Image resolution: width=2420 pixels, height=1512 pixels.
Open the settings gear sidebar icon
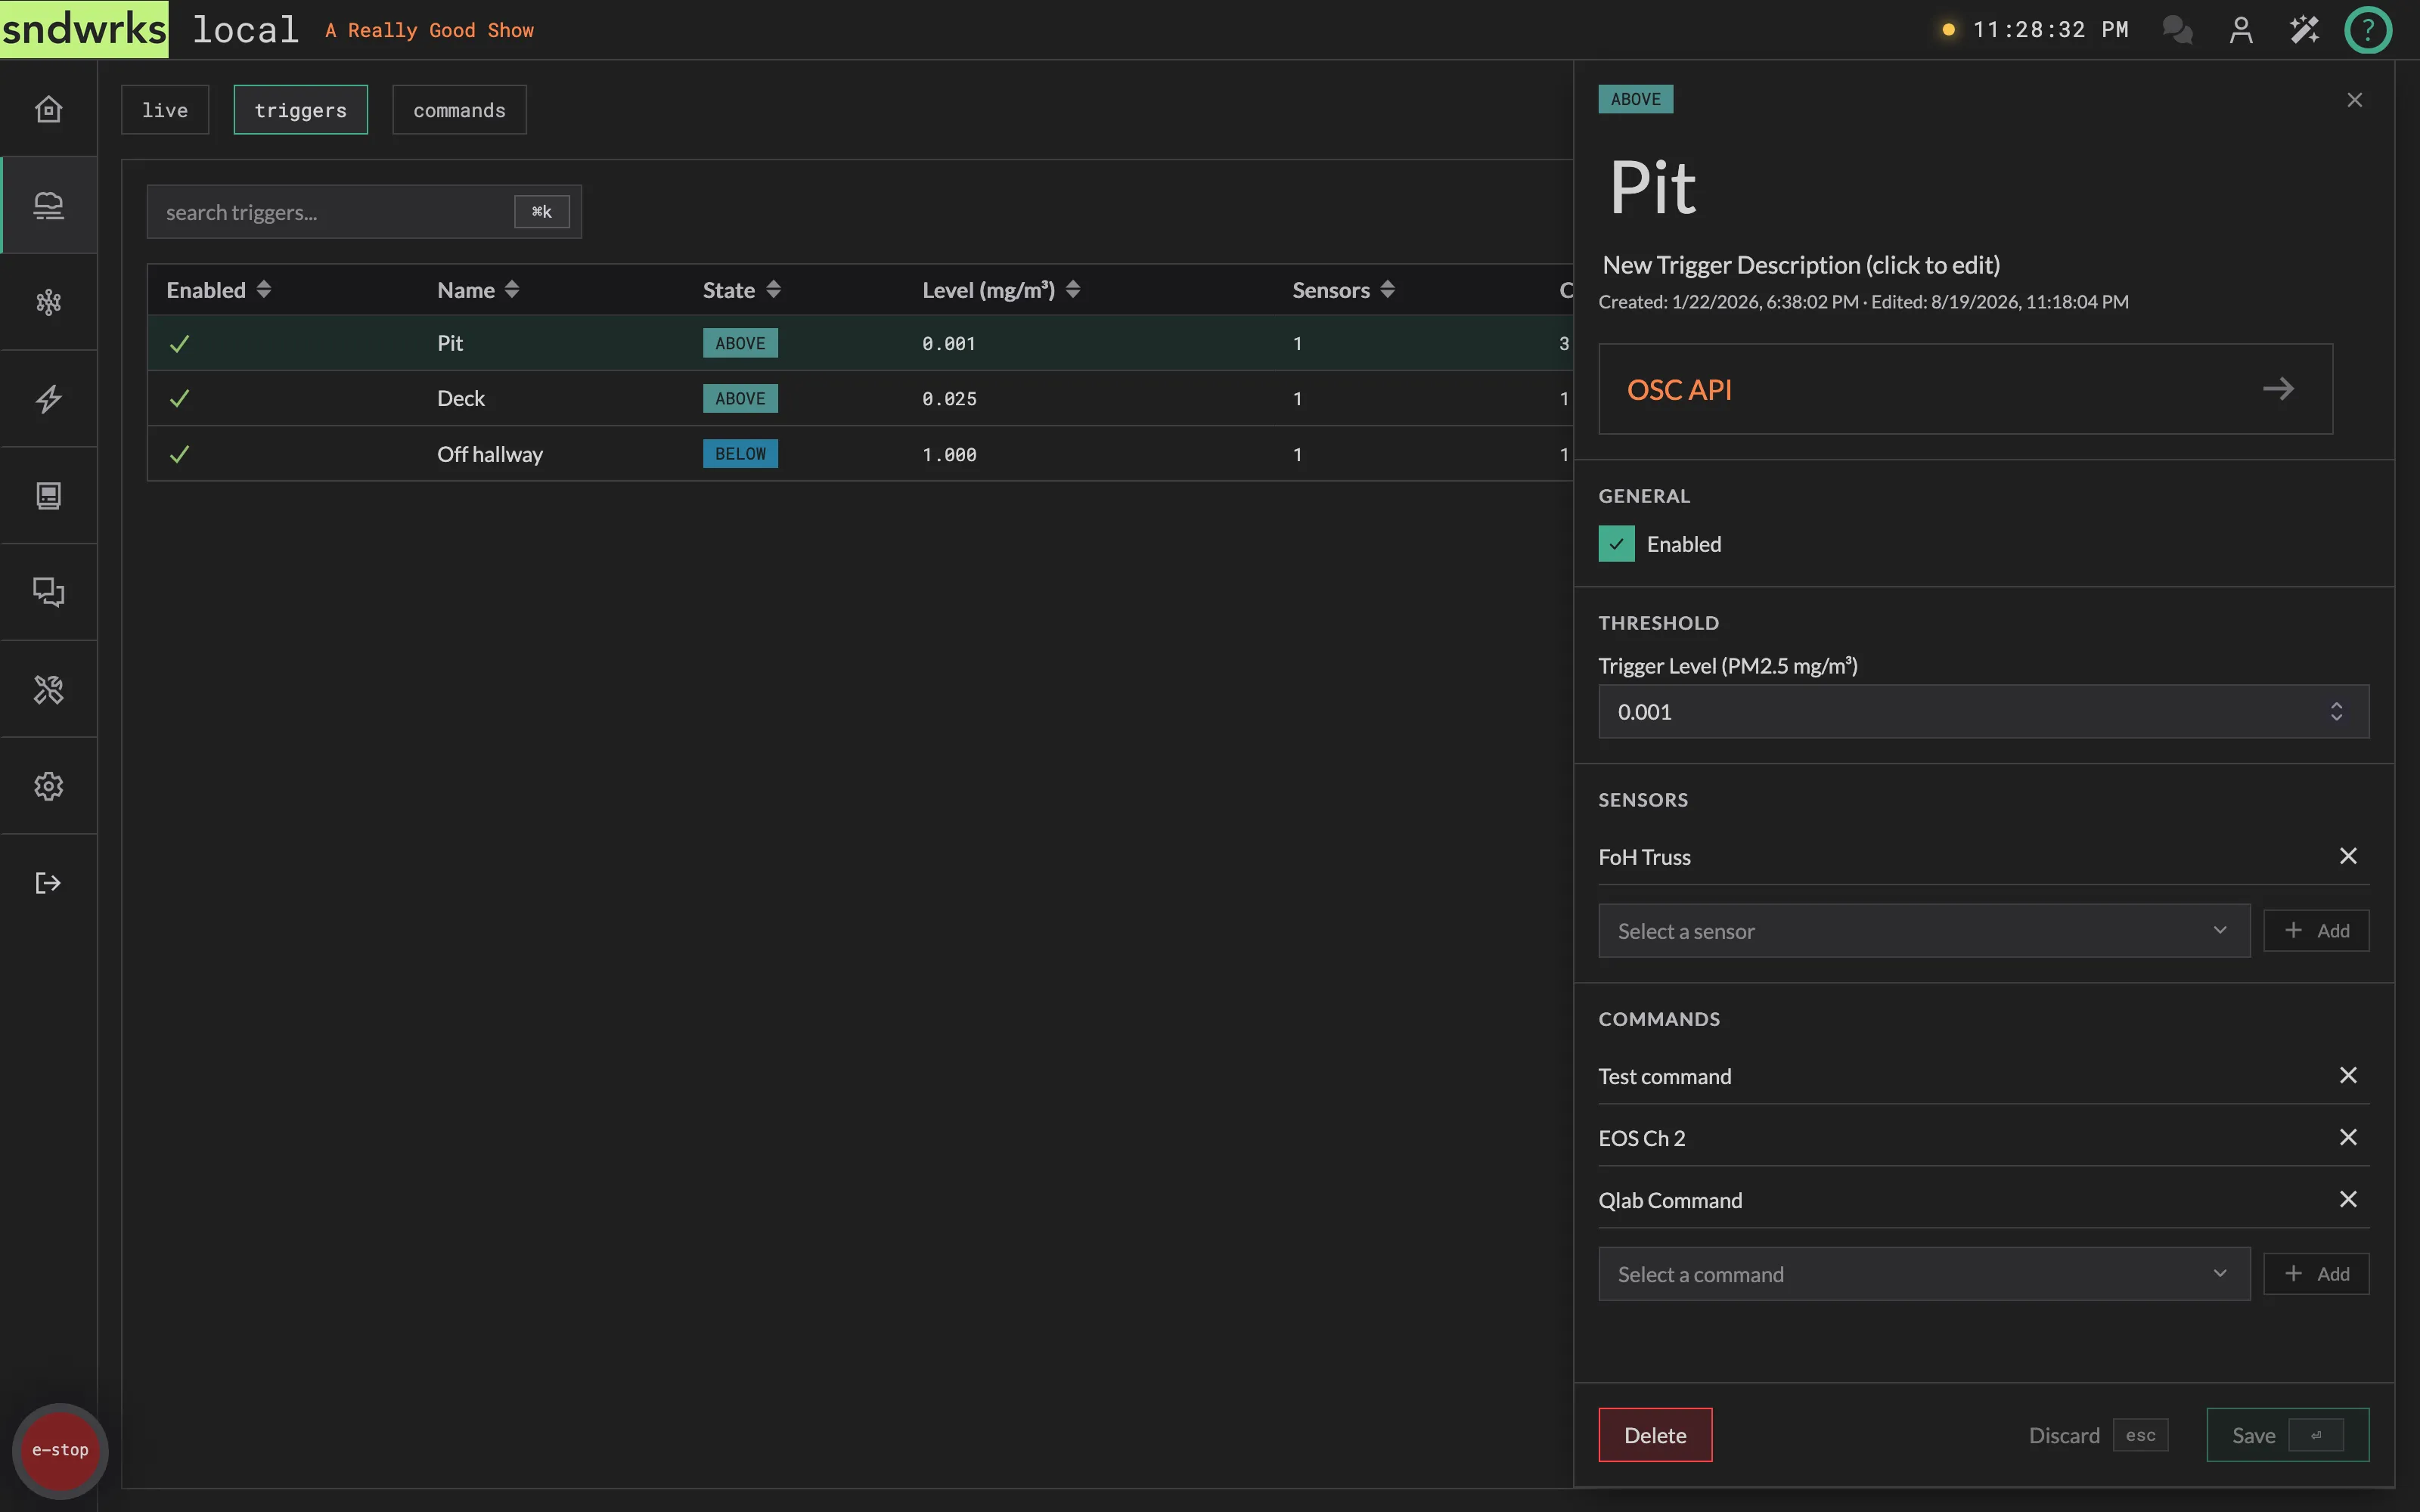(48, 786)
